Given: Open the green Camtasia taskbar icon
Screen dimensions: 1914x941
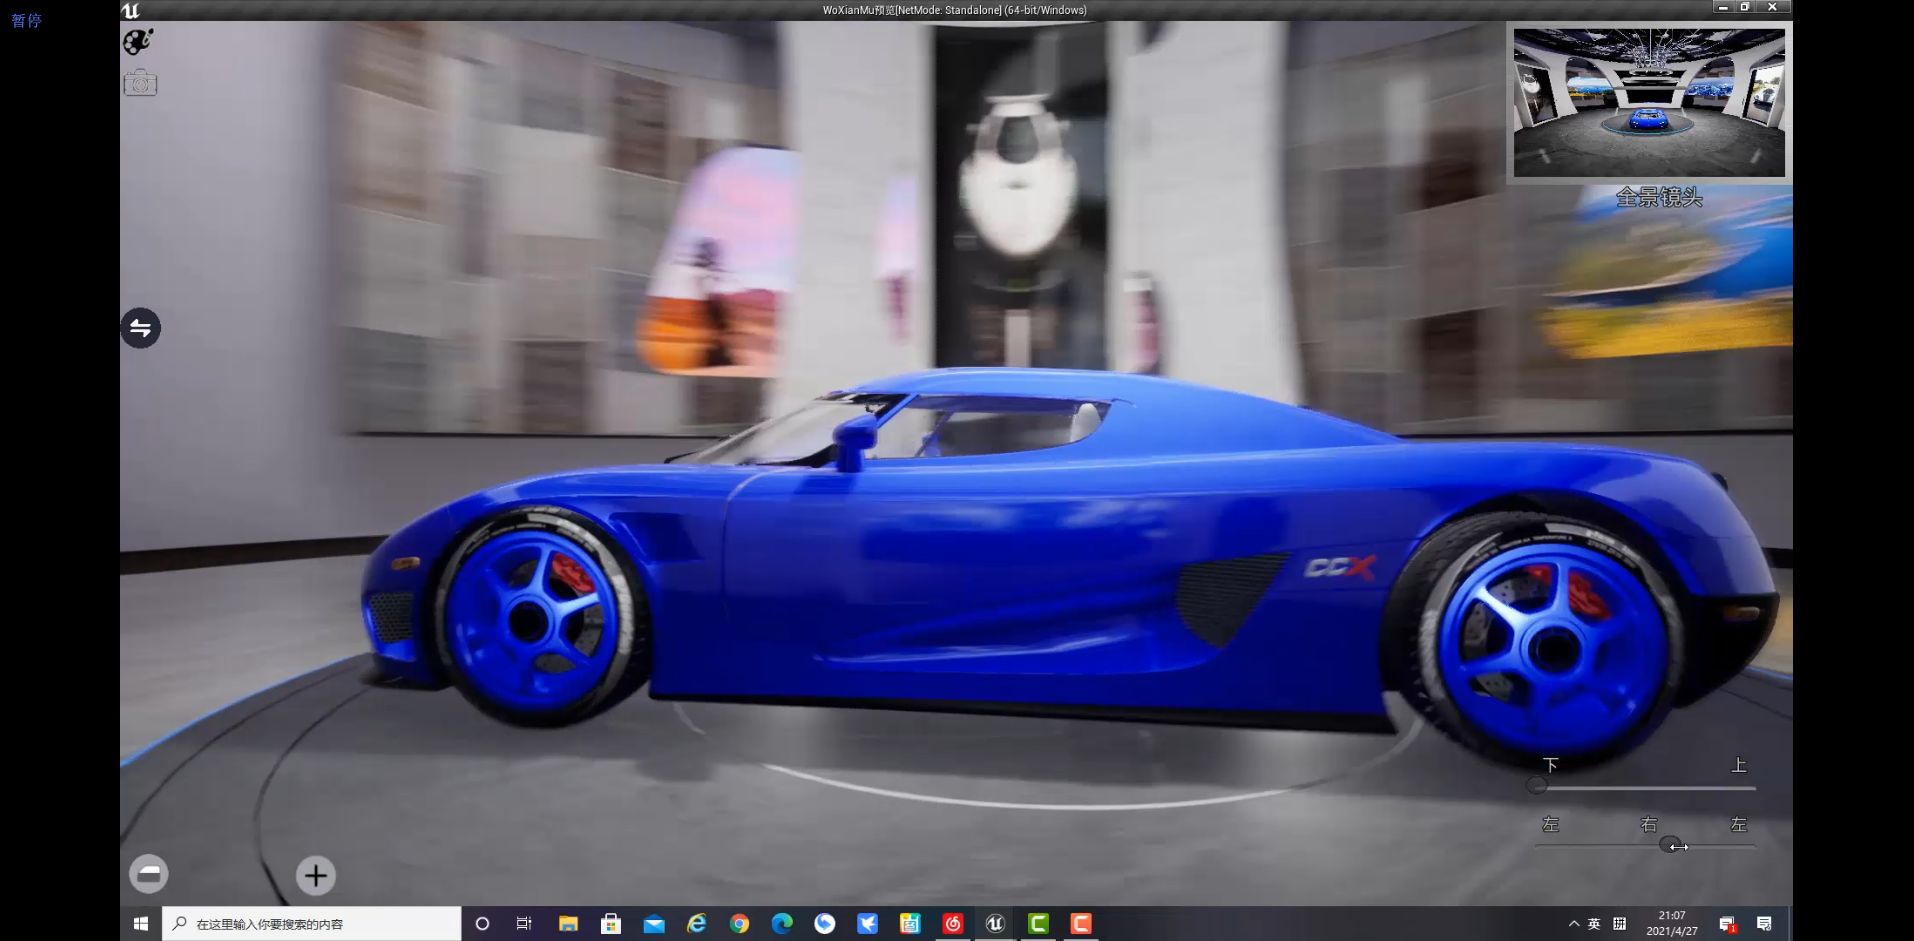Looking at the screenshot, I should 1038,924.
